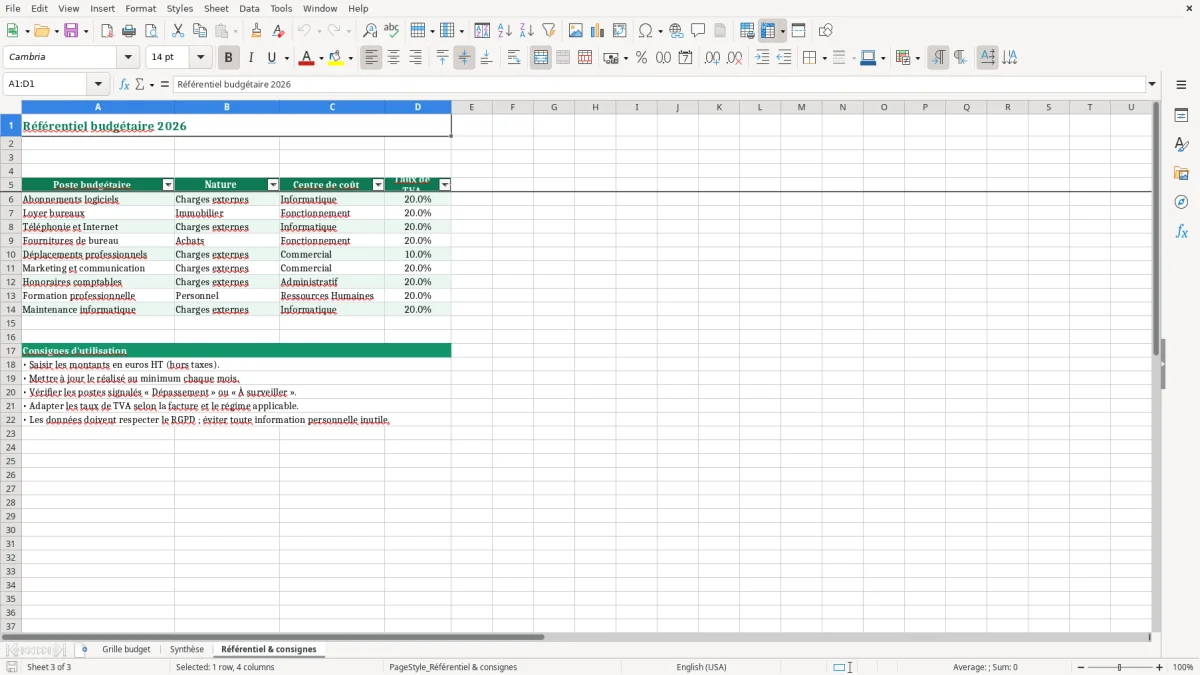Apply red font color swatch
1200x675 pixels.
306,58
